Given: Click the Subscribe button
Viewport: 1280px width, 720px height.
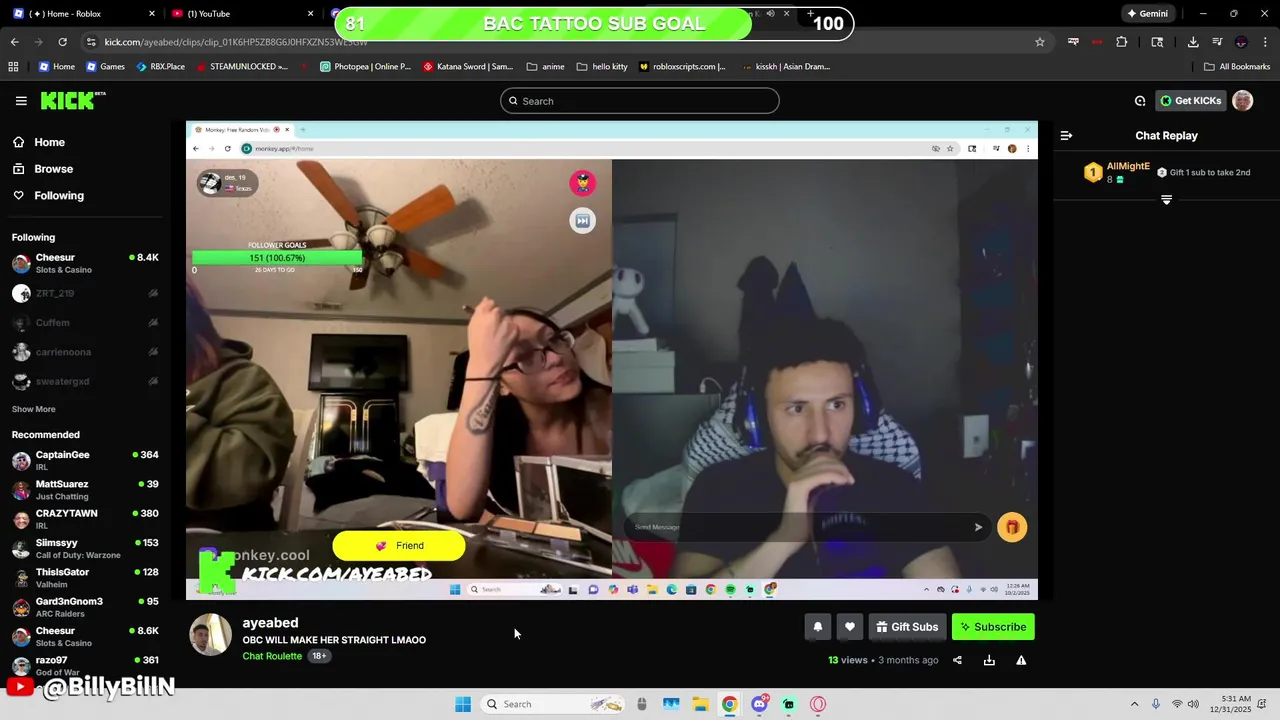Looking at the screenshot, I should point(993,627).
